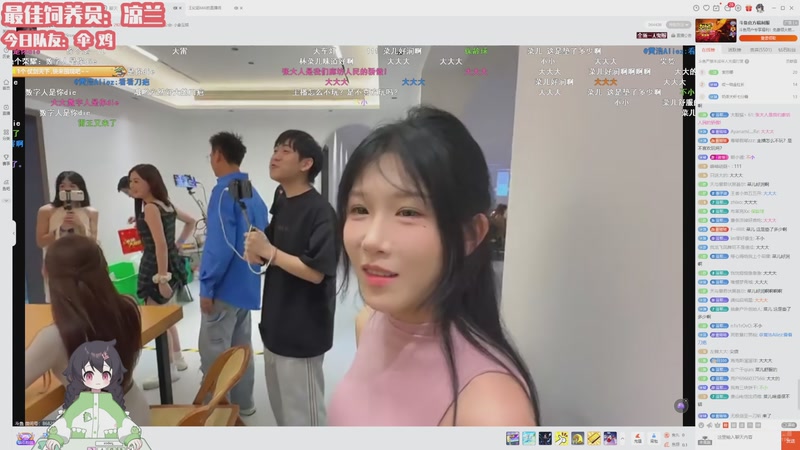
Task: Send the gold bar gift
Action: point(594,438)
